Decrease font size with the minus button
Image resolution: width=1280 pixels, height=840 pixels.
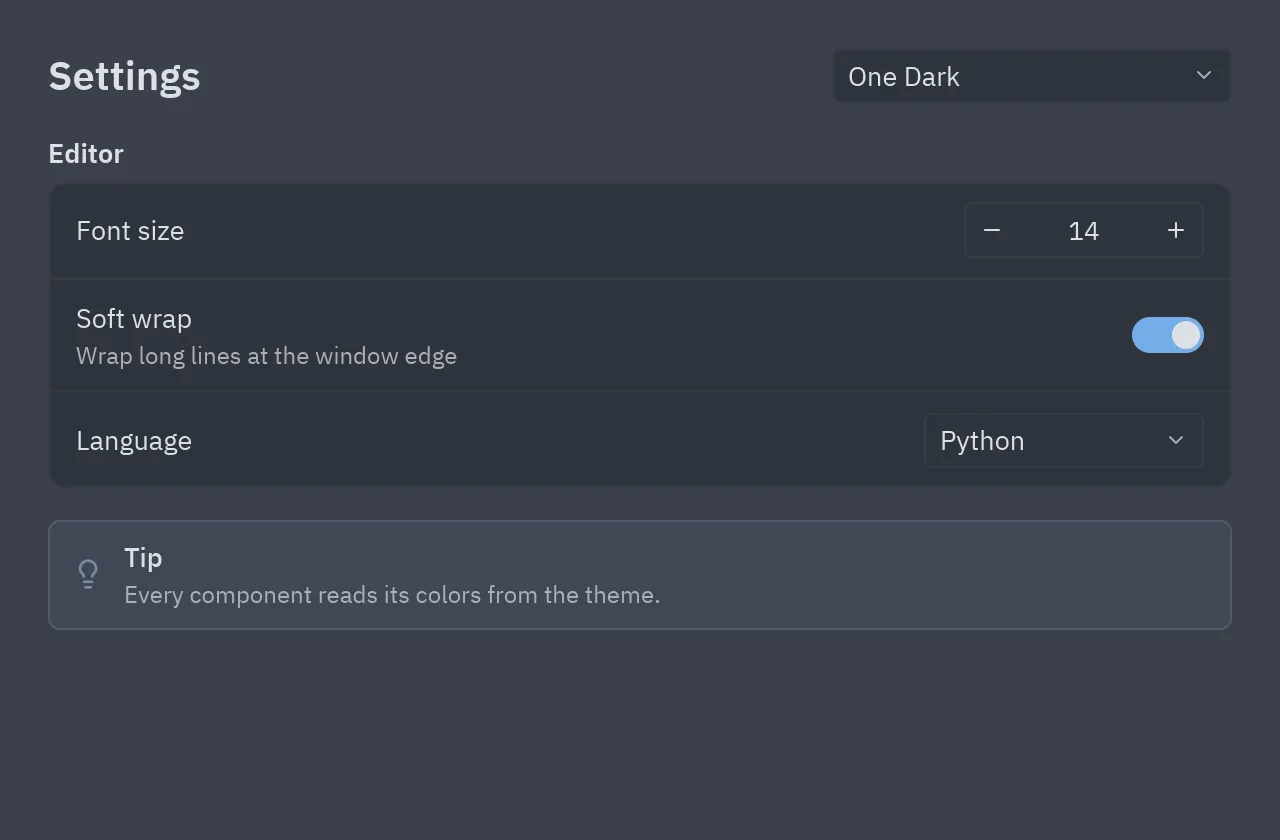992,231
